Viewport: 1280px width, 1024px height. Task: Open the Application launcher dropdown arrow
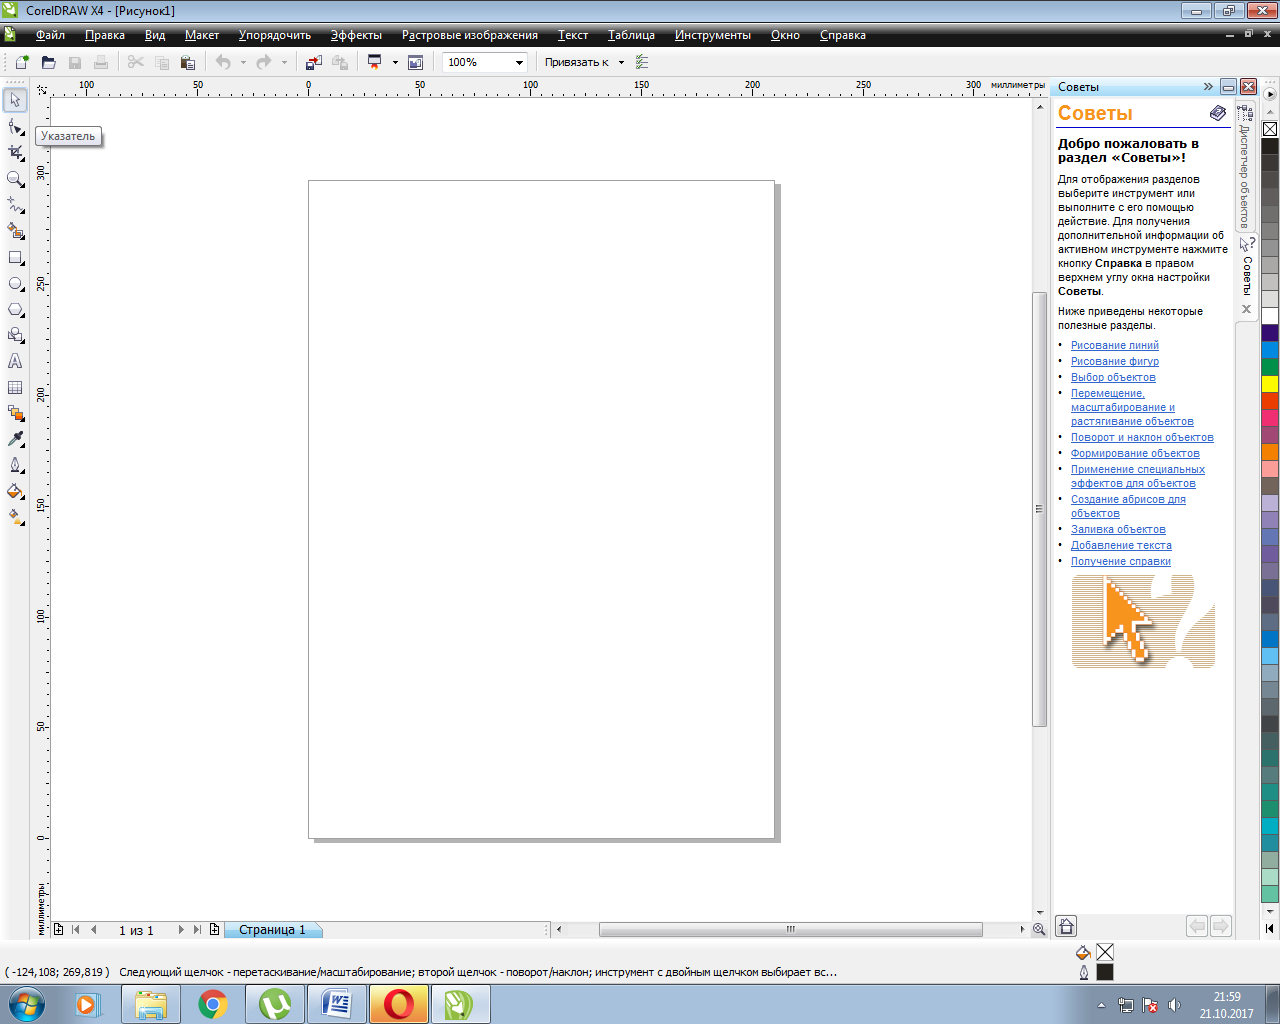(395, 62)
